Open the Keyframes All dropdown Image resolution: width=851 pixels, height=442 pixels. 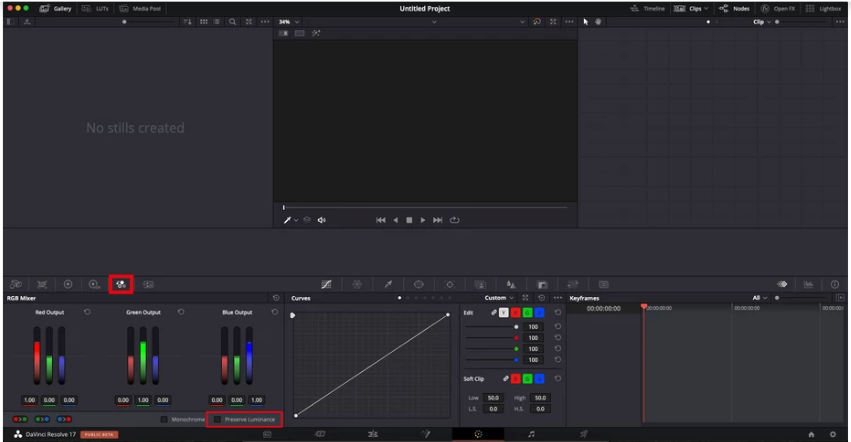759,298
